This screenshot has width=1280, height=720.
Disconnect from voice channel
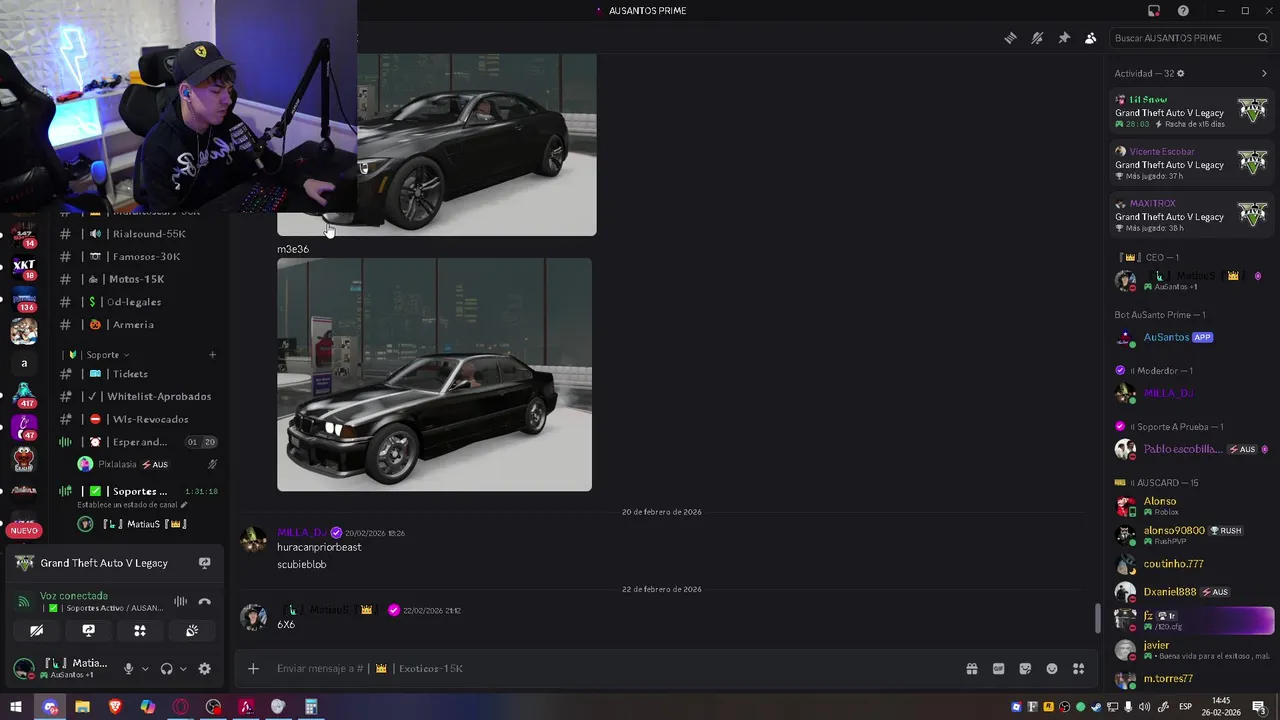click(x=205, y=601)
